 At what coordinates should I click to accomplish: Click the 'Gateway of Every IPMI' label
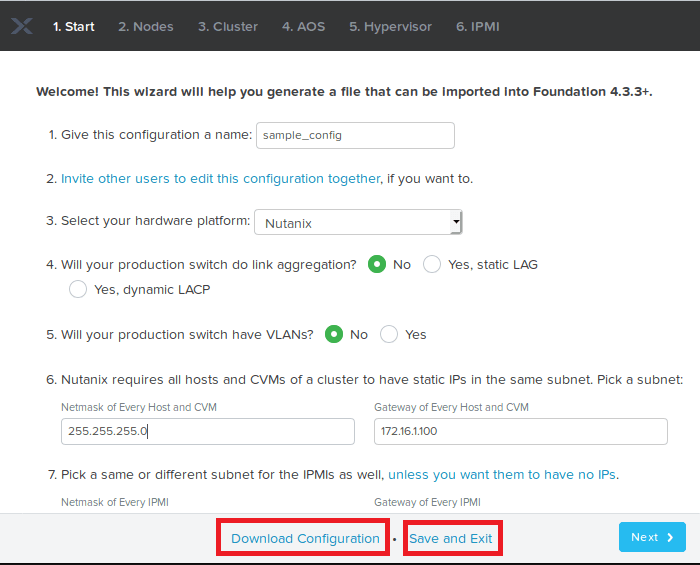(x=427, y=502)
